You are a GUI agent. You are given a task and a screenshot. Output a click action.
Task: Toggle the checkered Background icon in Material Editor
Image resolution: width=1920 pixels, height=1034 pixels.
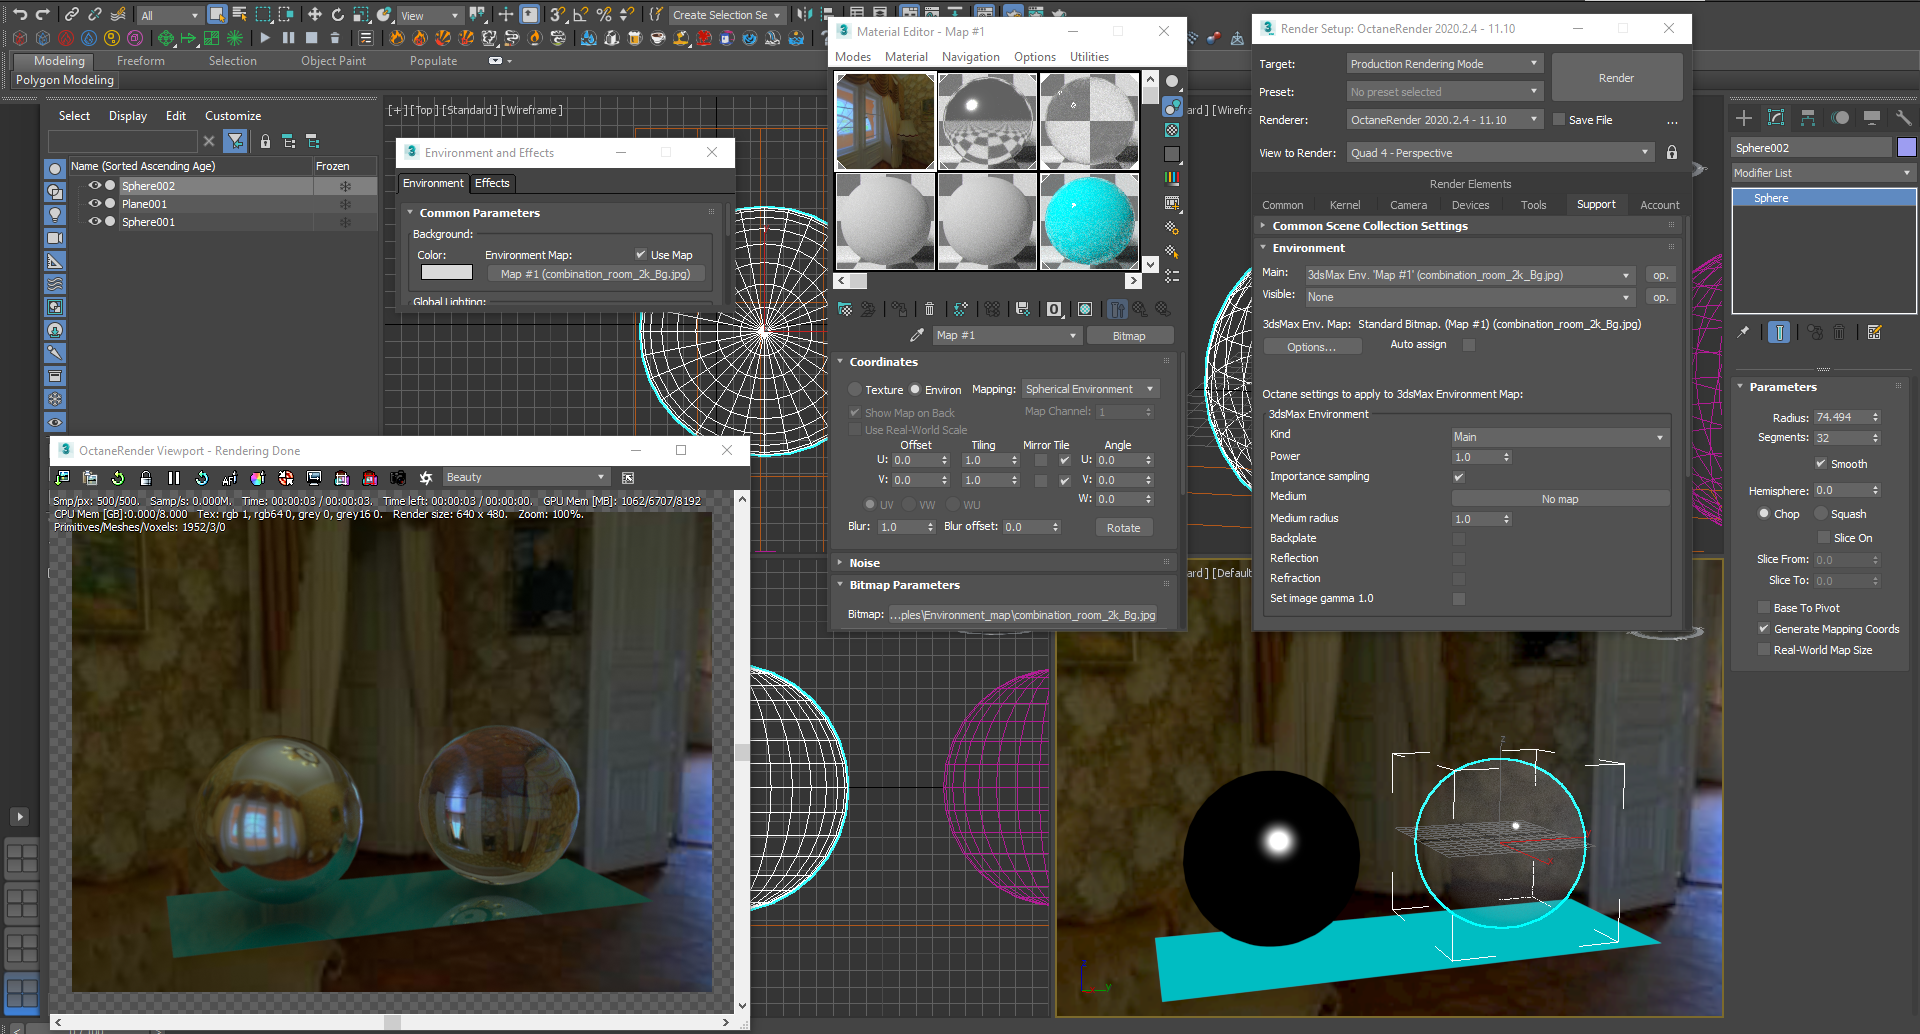point(1172,130)
